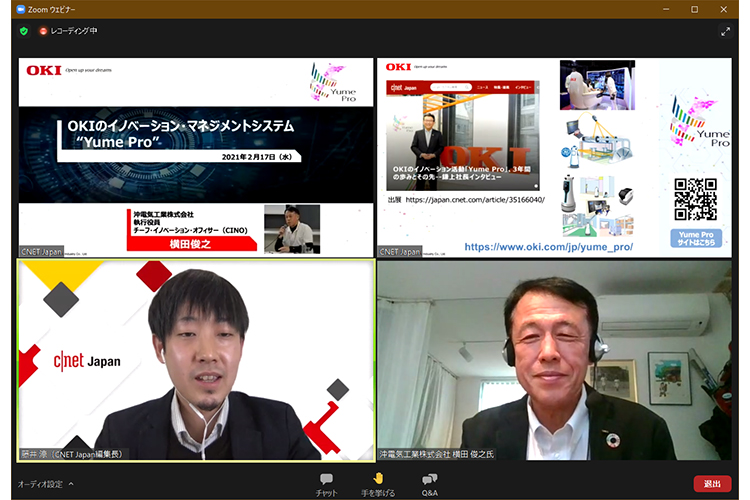Select the OKI speaker video tile with headset
The width and height of the screenshot is (750, 500).
click(554, 360)
